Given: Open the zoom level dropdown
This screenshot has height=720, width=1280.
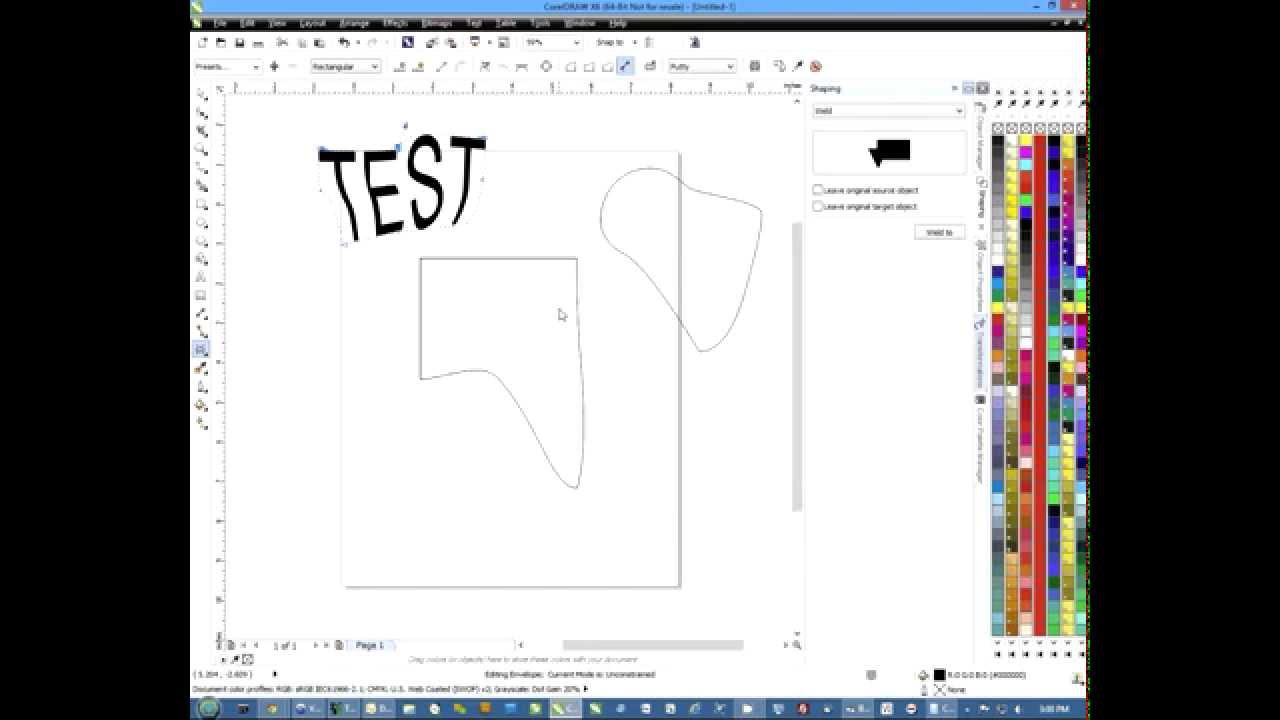Looking at the screenshot, I should click(576, 43).
